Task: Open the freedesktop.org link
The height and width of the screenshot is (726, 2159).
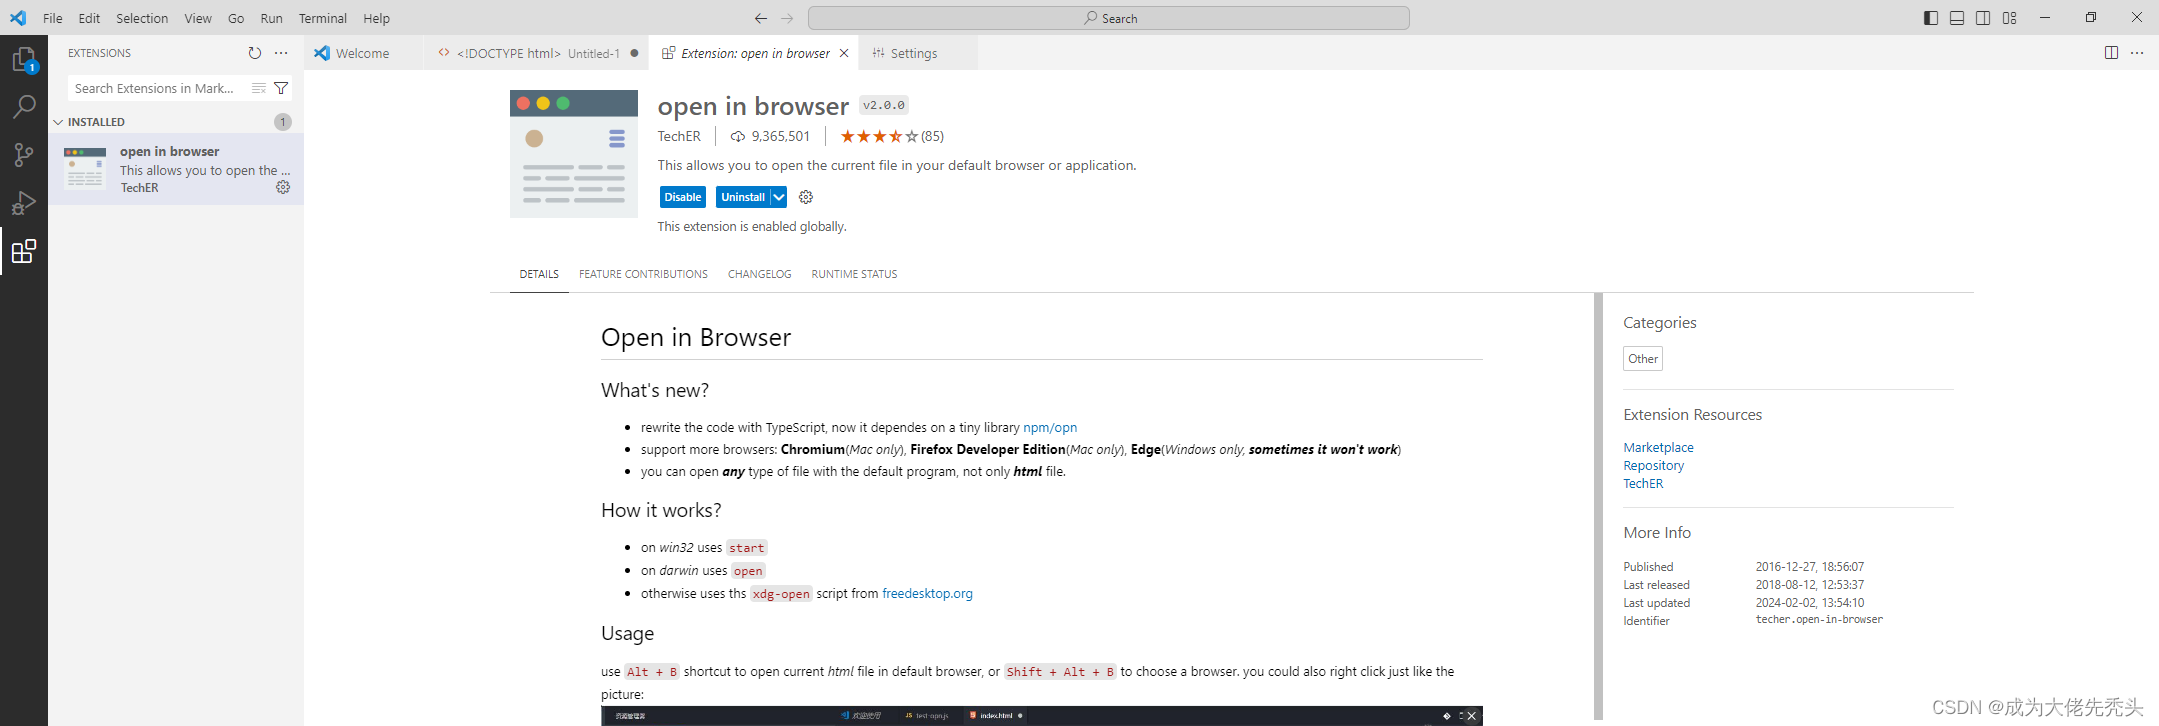Action: (x=927, y=593)
